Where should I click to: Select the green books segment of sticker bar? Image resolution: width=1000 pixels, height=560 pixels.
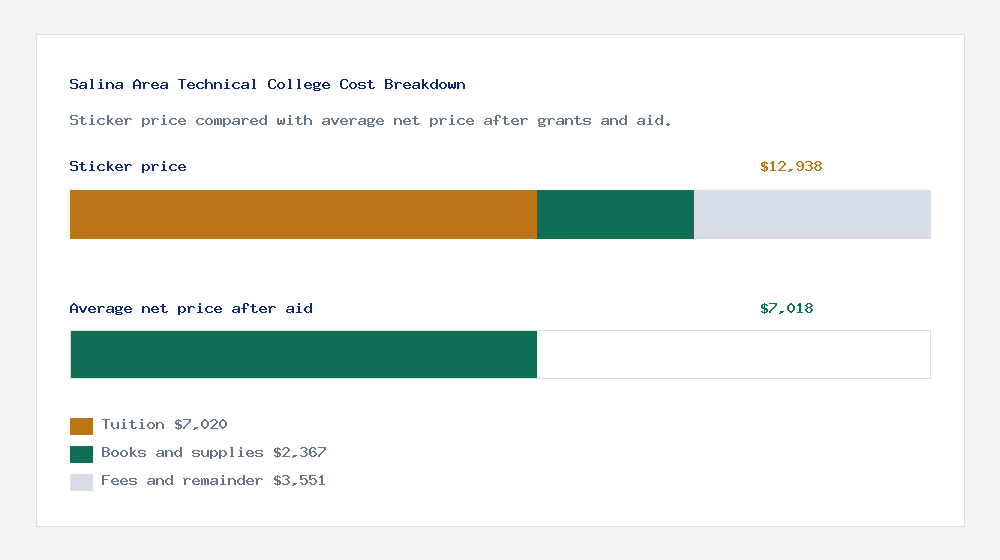[x=615, y=214]
